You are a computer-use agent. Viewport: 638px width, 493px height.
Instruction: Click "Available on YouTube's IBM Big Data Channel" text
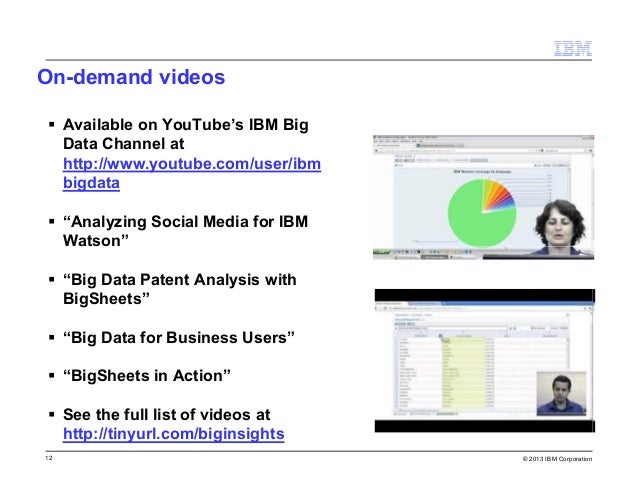[186, 134]
